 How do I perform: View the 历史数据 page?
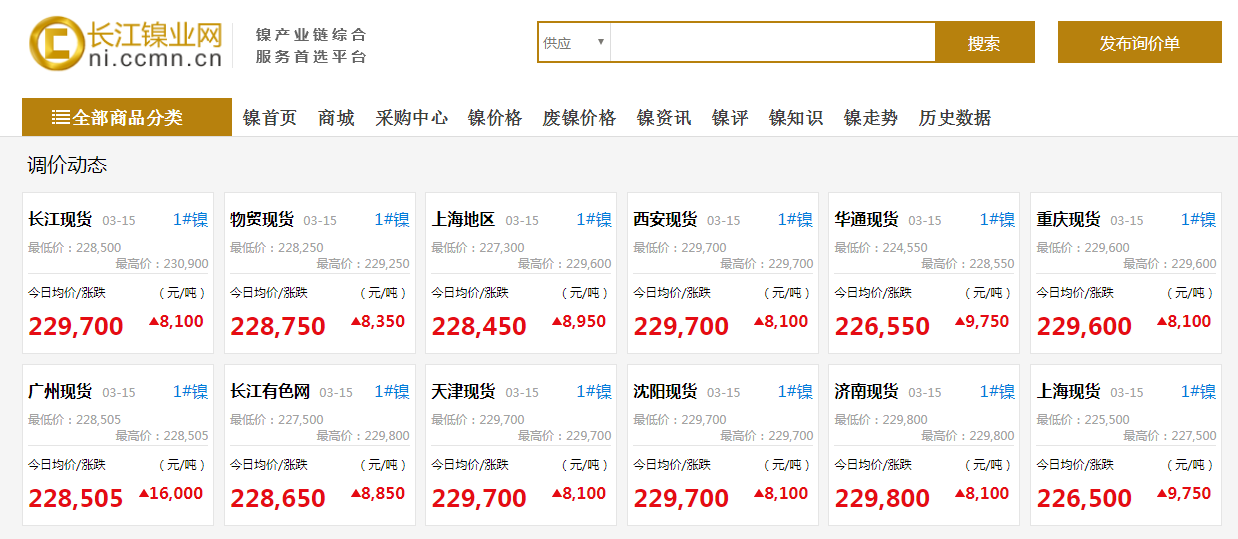coord(954,118)
